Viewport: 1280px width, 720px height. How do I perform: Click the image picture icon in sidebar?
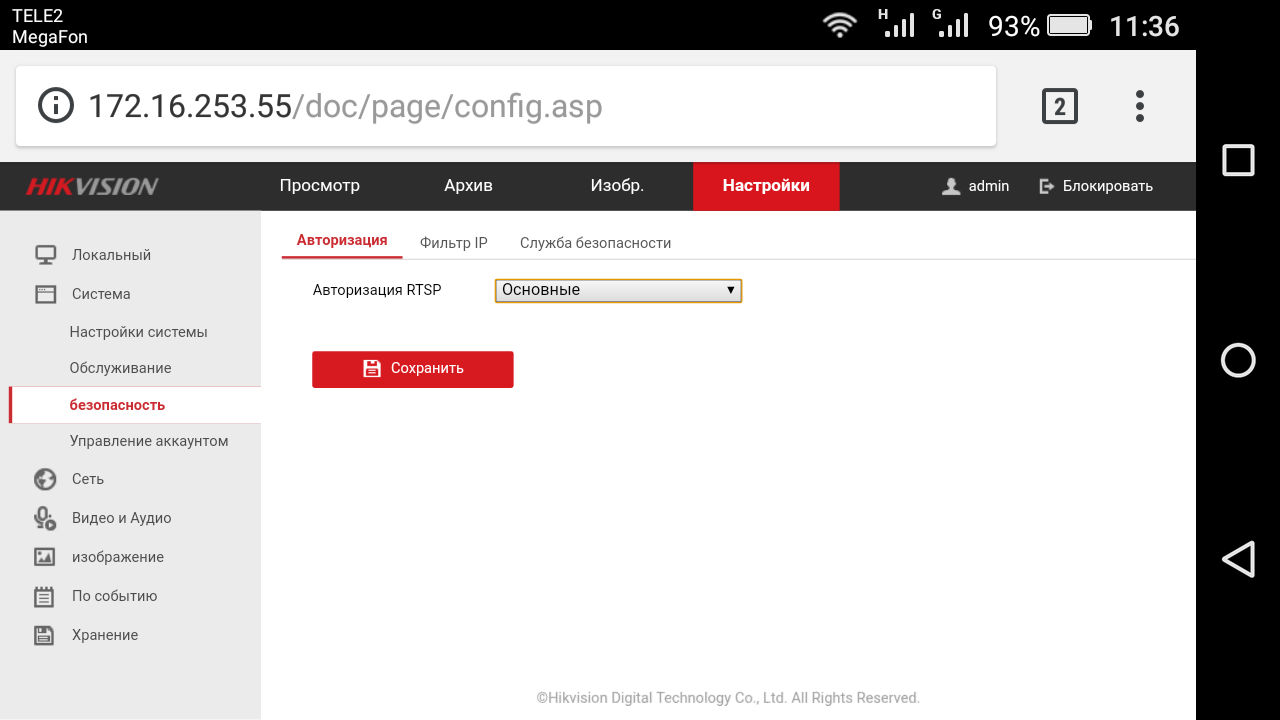45,557
